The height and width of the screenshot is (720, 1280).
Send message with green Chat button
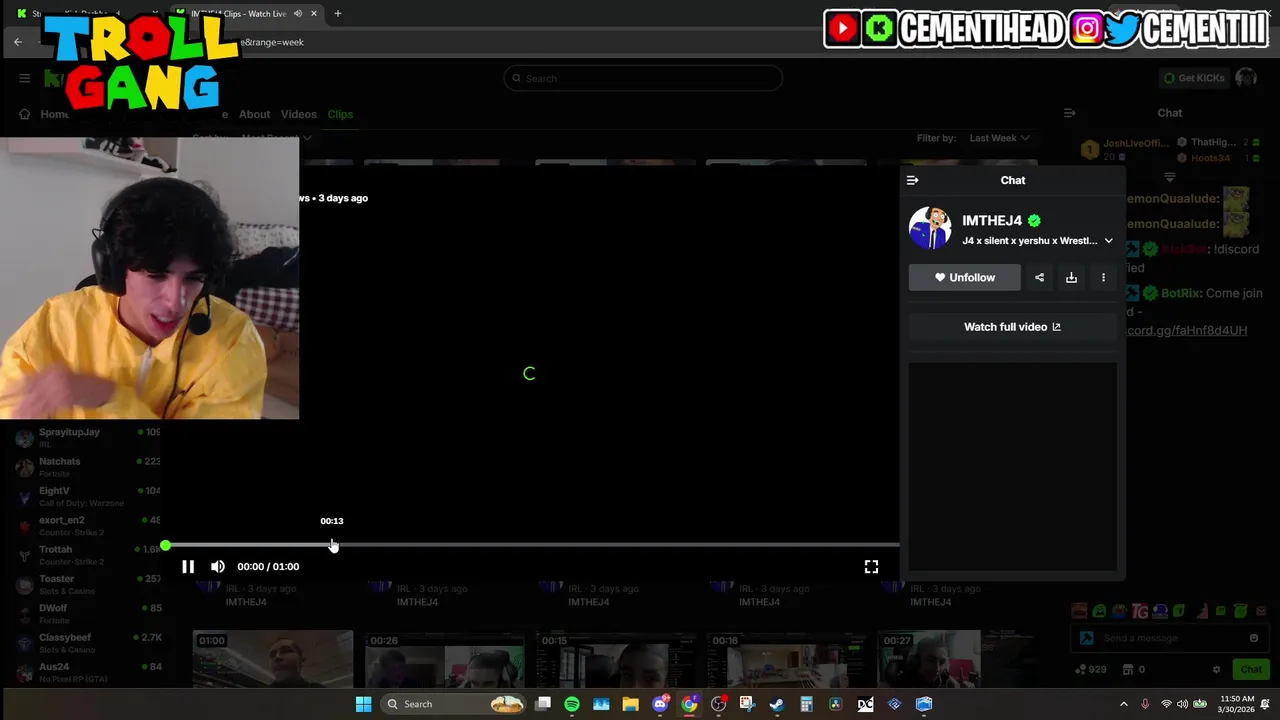pos(1251,669)
